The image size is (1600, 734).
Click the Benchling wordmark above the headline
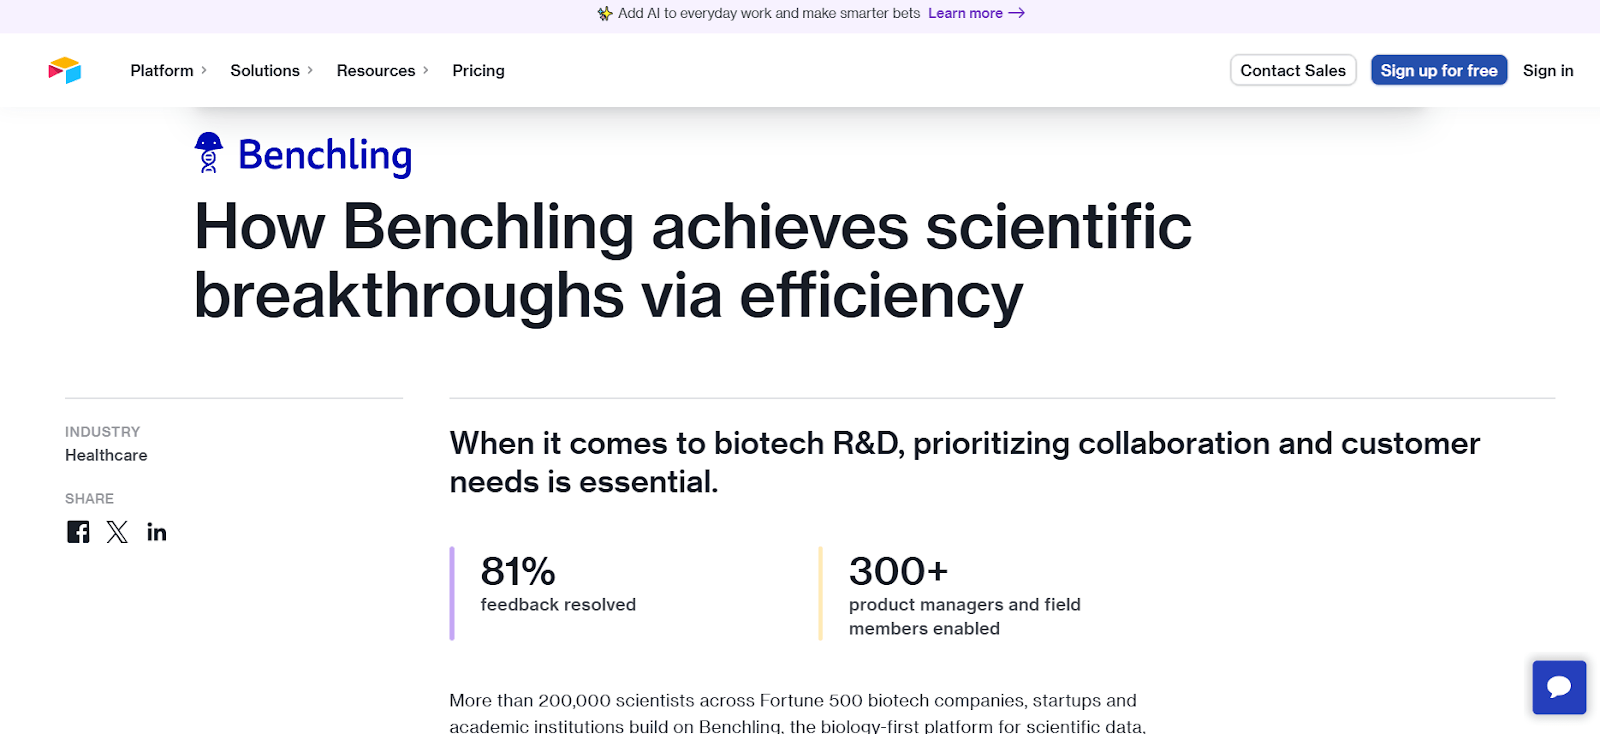323,156
